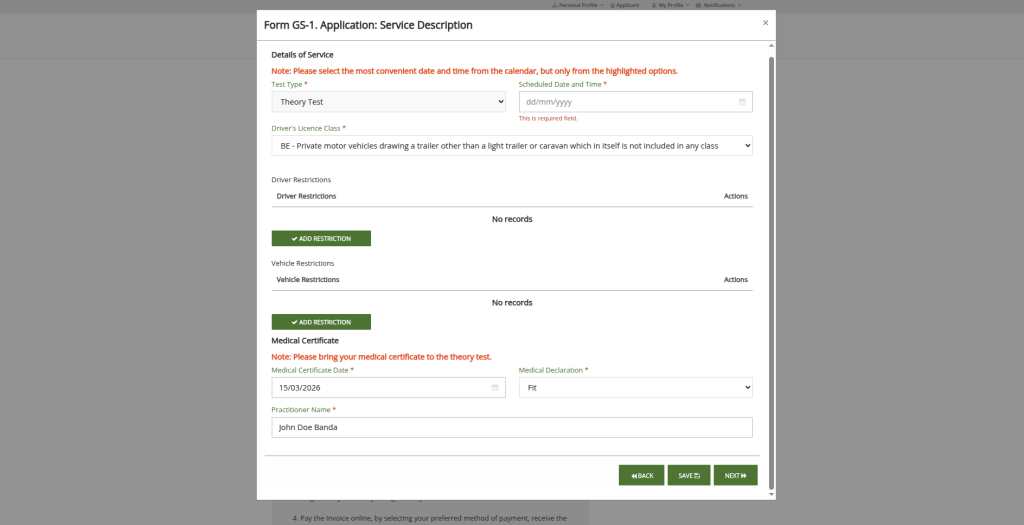The height and width of the screenshot is (525, 1024).
Task: Open the Notifications menu
Action: coord(718,5)
